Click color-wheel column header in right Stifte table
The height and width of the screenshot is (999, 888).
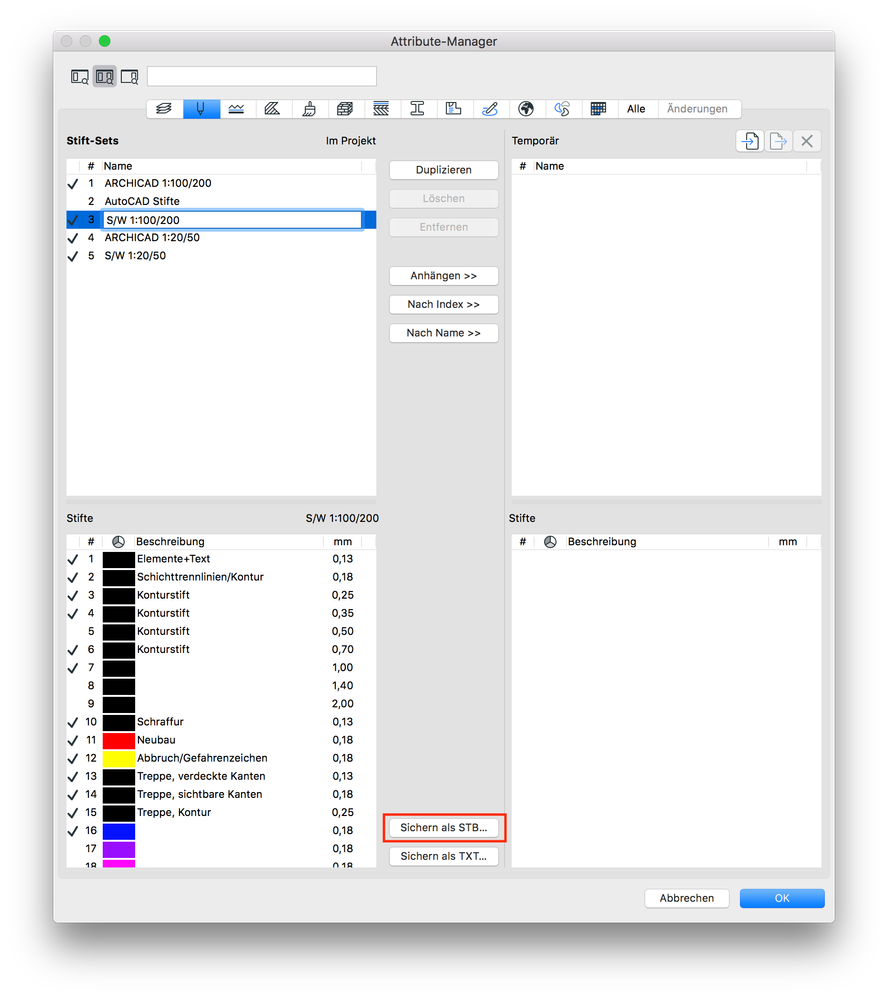point(550,542)
